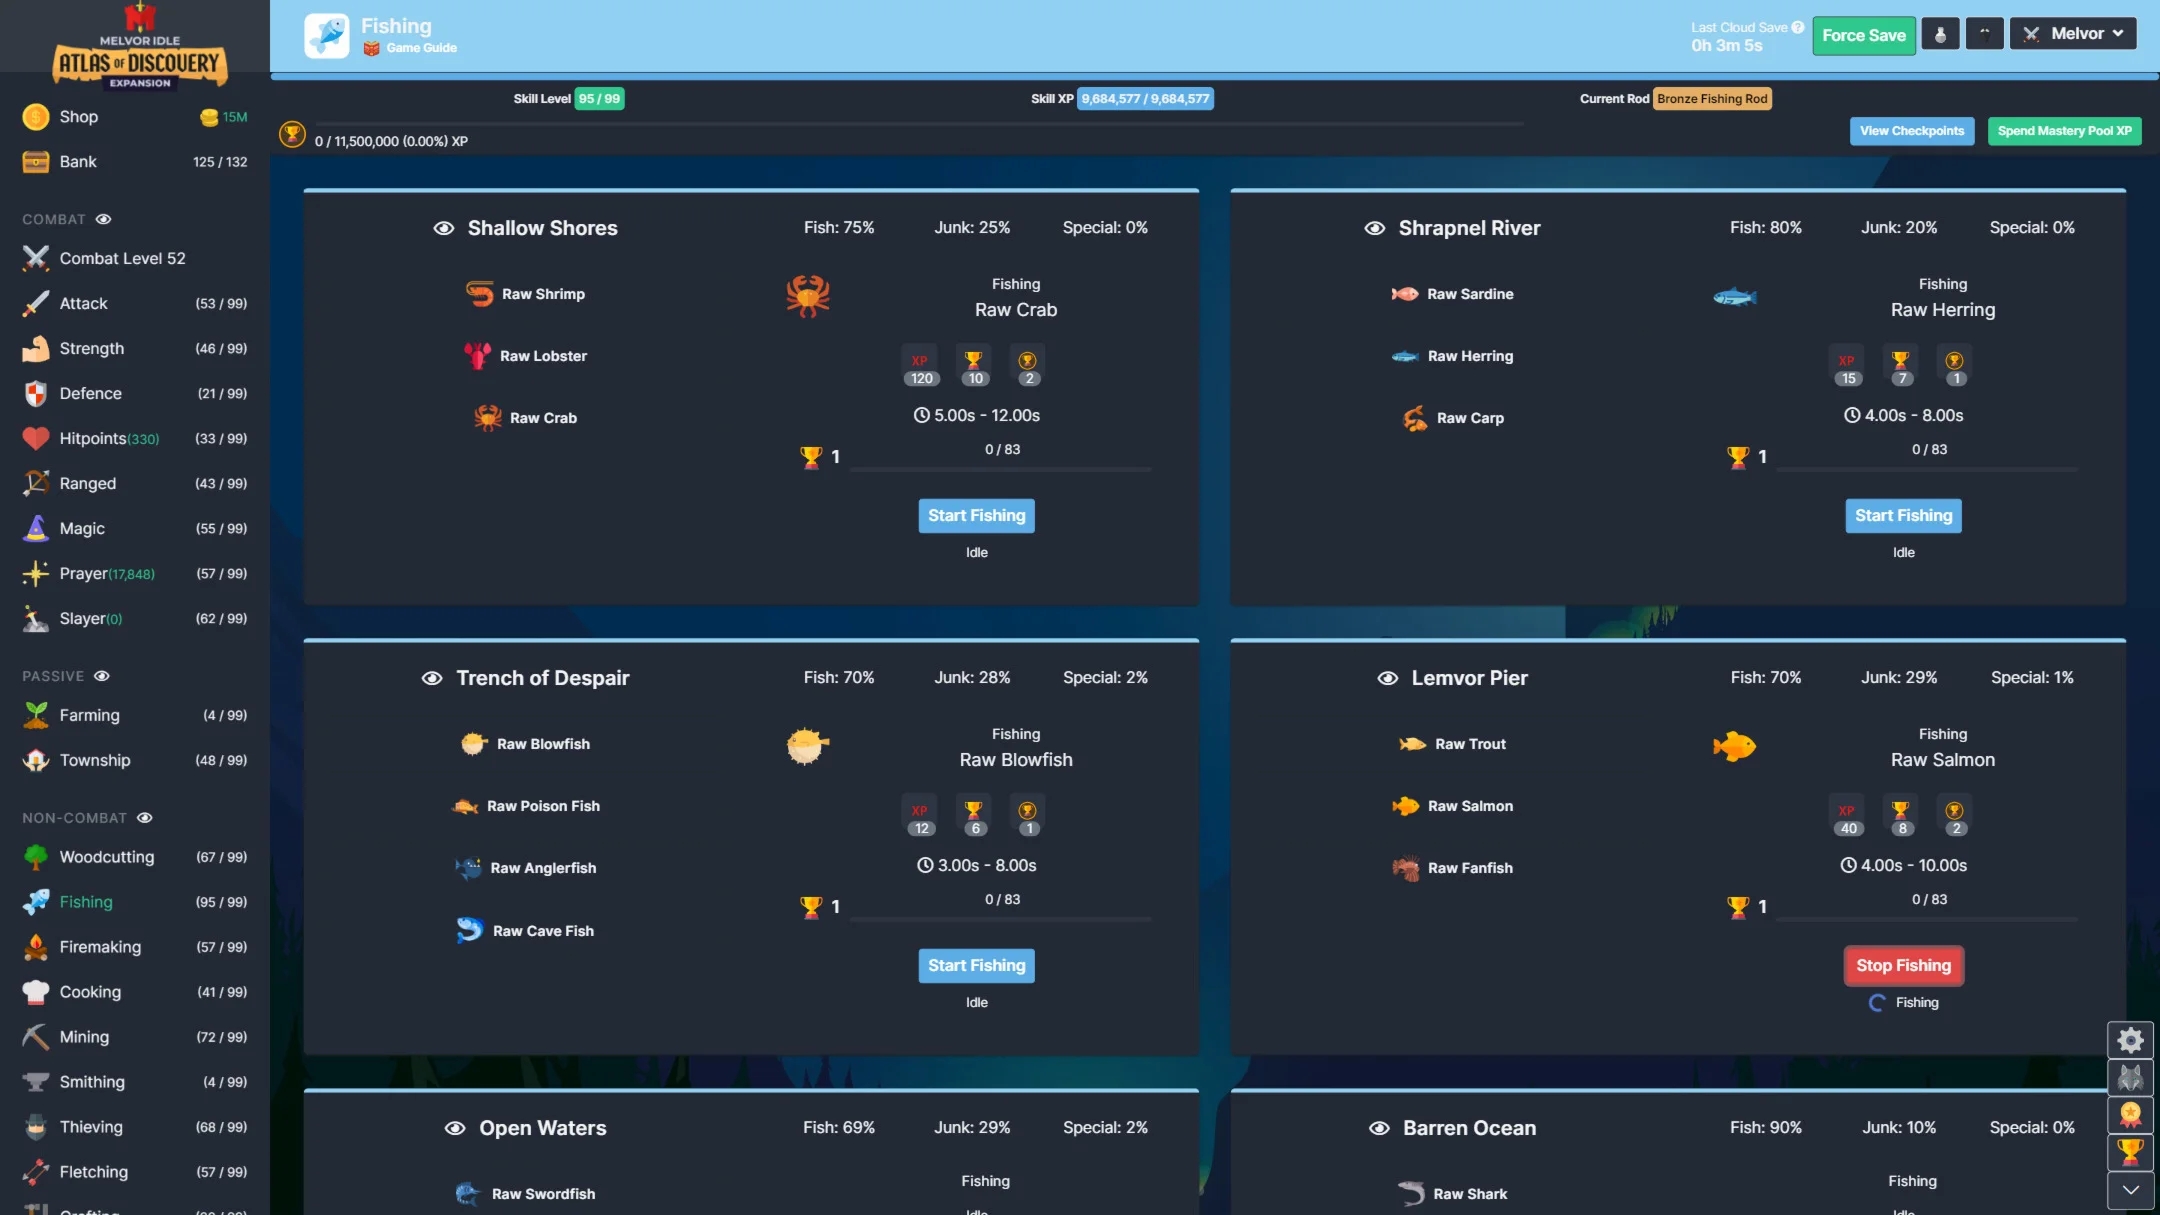
Task: Go to the Bank page
Action: [78, 162]
